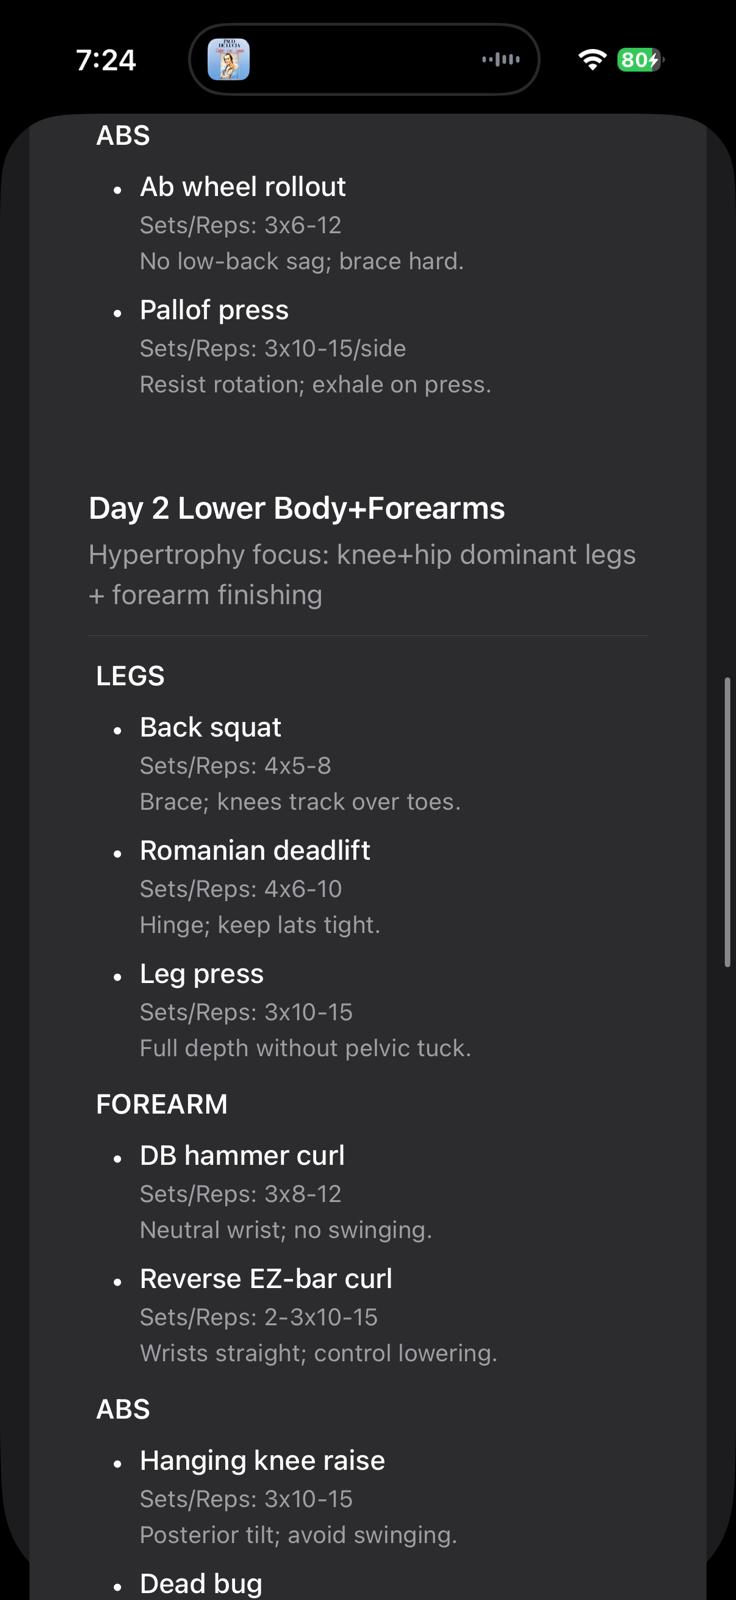This screenshot has height=1600, width=736.
Task: Tap the DB hammer curl exercise
Action: 242,1155
